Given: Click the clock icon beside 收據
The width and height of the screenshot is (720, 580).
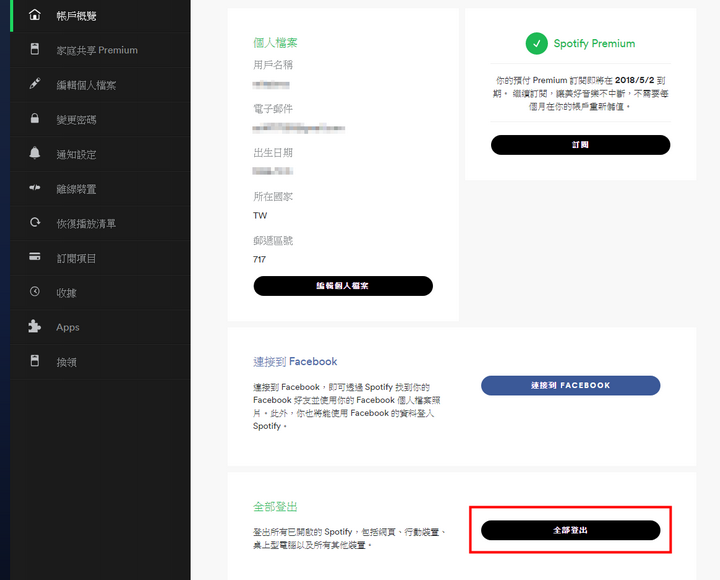Looking at the screenshot, I should tap(34, 291).
